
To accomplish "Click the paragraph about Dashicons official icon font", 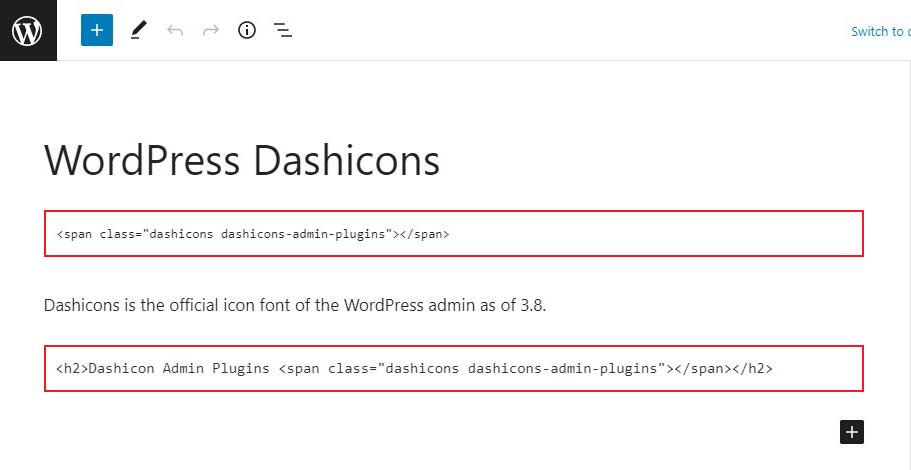I will click(295, 305).
